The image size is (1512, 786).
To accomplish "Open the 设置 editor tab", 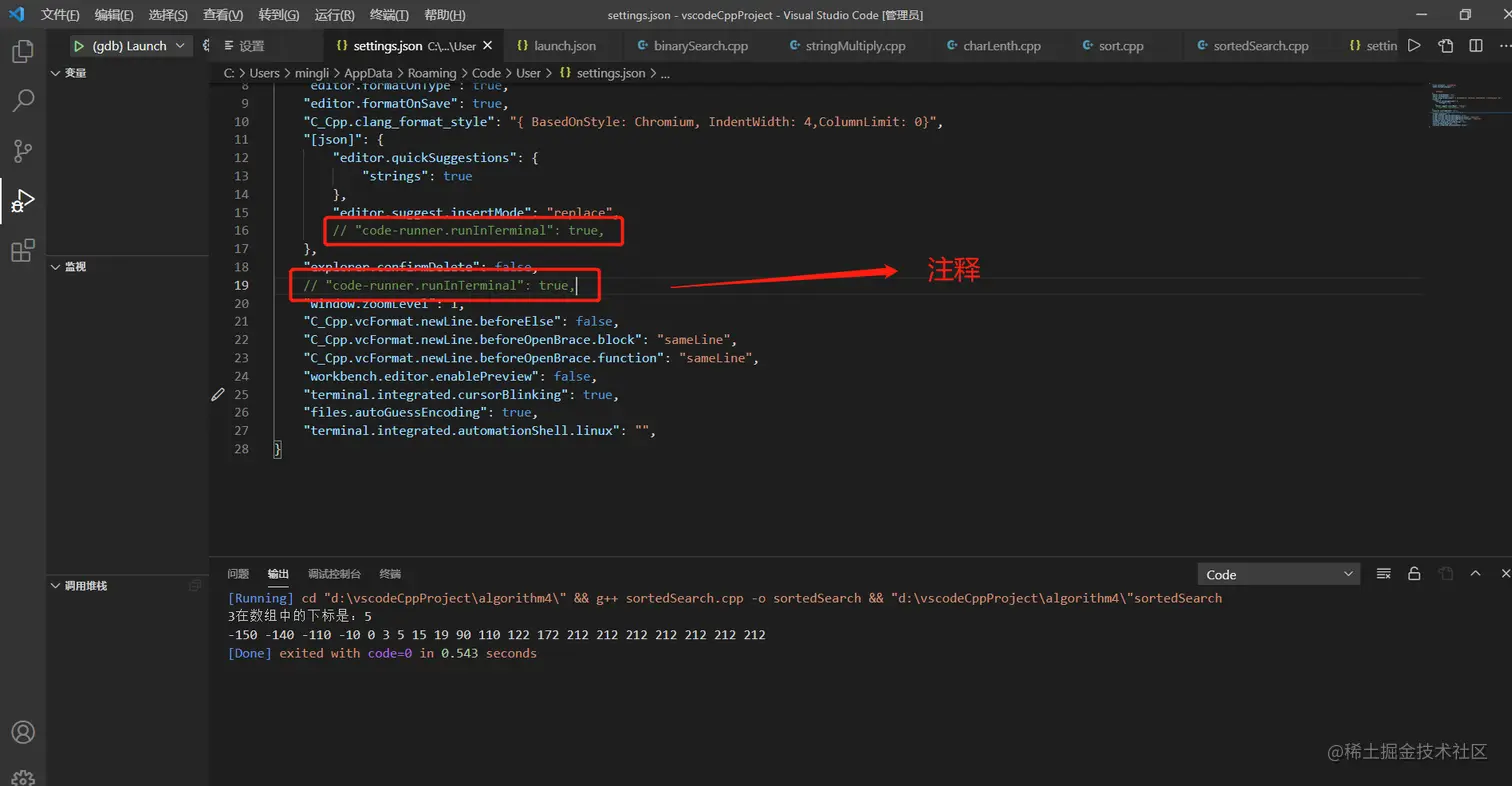I will click(x=250, y=46).
